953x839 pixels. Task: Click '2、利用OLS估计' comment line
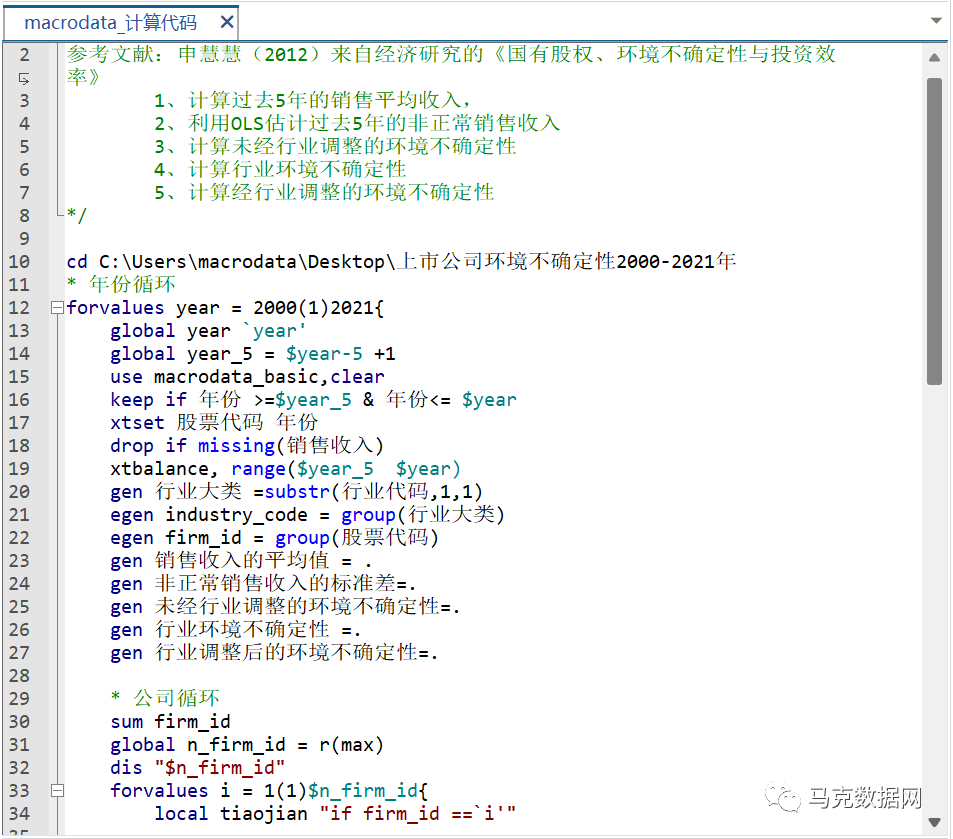click(357, 123)
